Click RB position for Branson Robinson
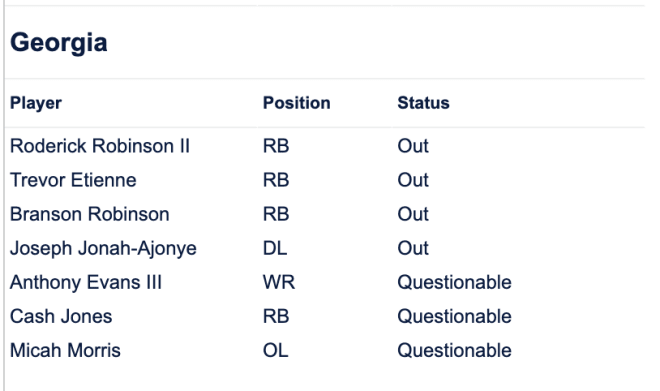The width and height of the screenshot is (660, 391). click(276, 214)
